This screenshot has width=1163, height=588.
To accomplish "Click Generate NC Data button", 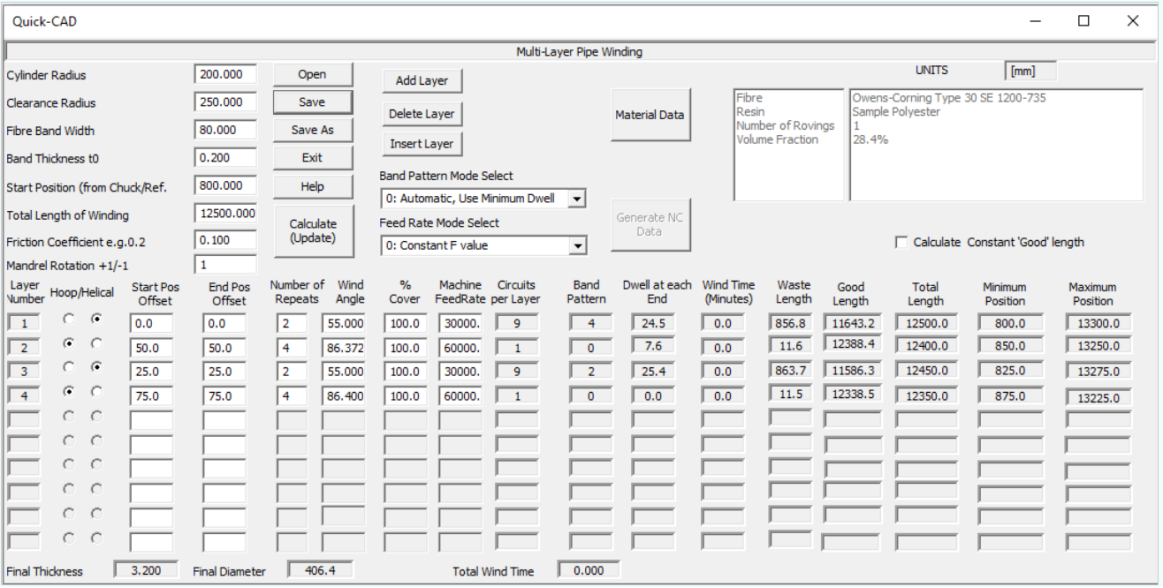I will coord(650,225).
